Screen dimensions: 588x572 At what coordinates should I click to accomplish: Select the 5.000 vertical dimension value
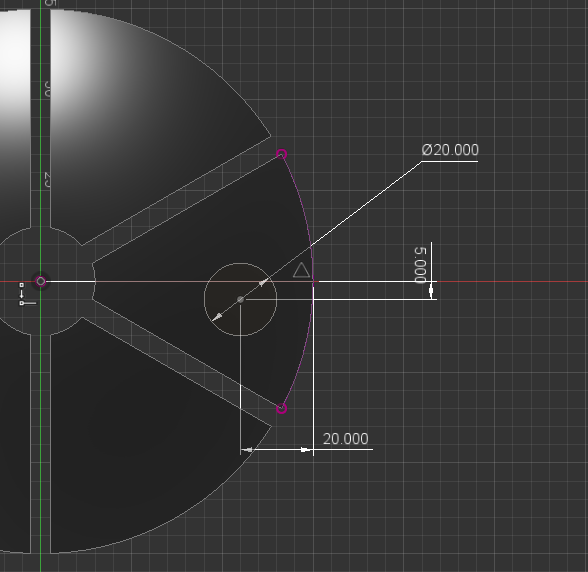pos(421,265)
